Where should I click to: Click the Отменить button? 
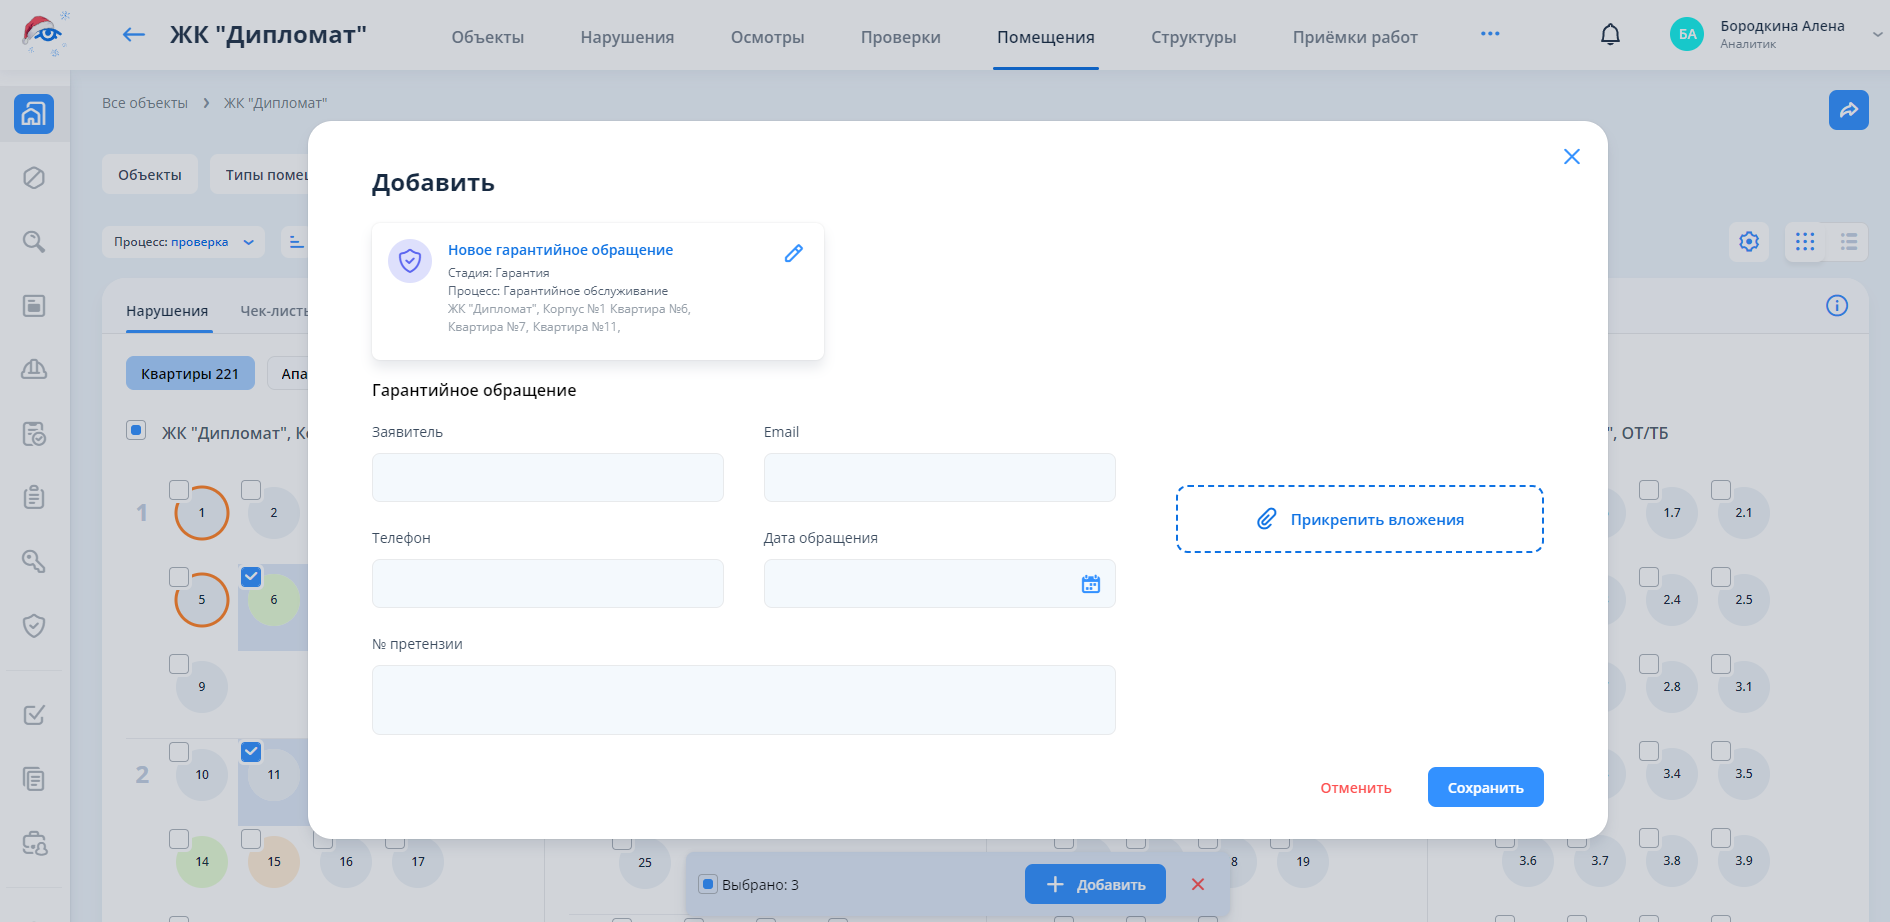[x=1355, y=788]
